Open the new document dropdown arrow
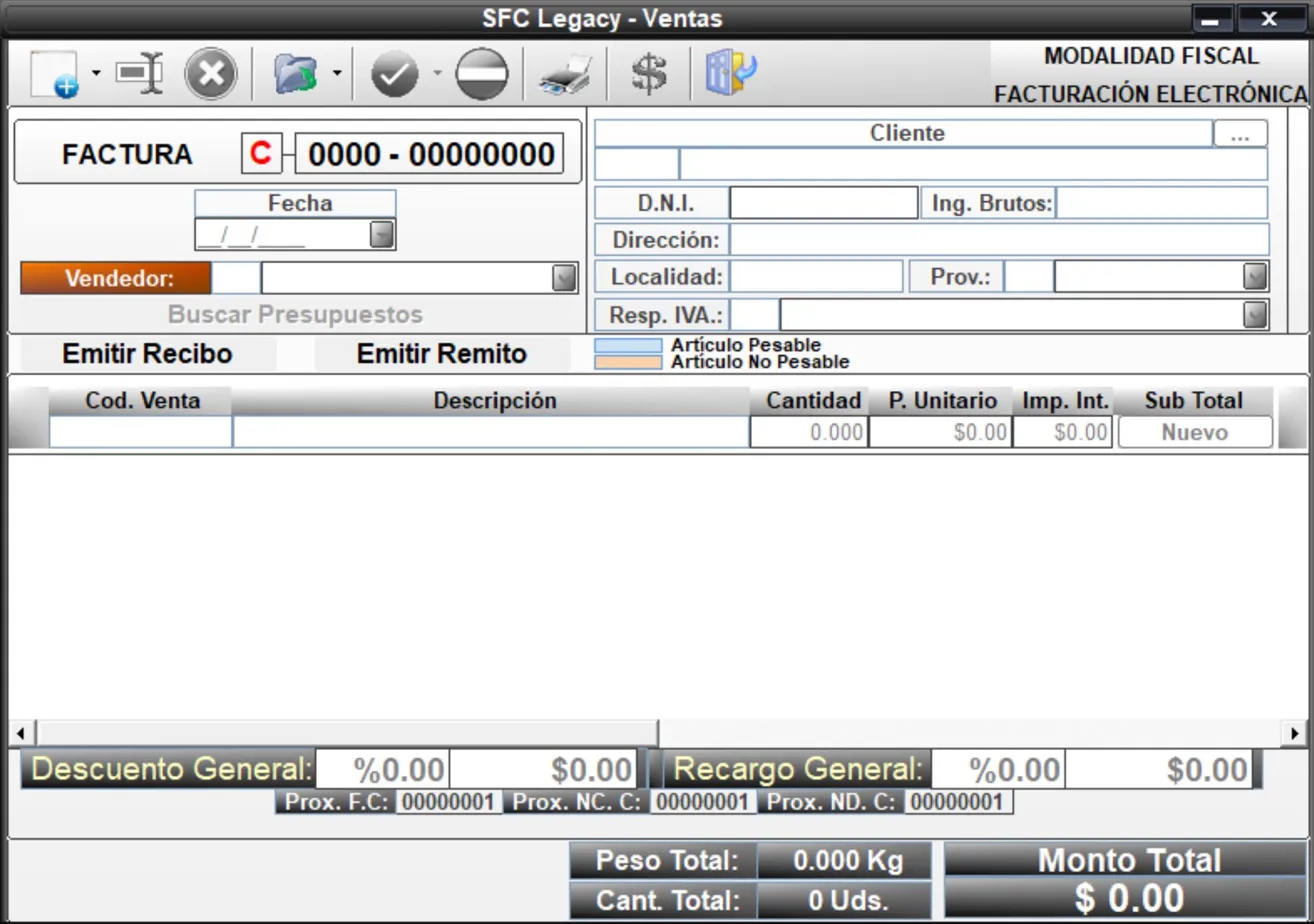 pyautogui.click(x=96, y=73)
